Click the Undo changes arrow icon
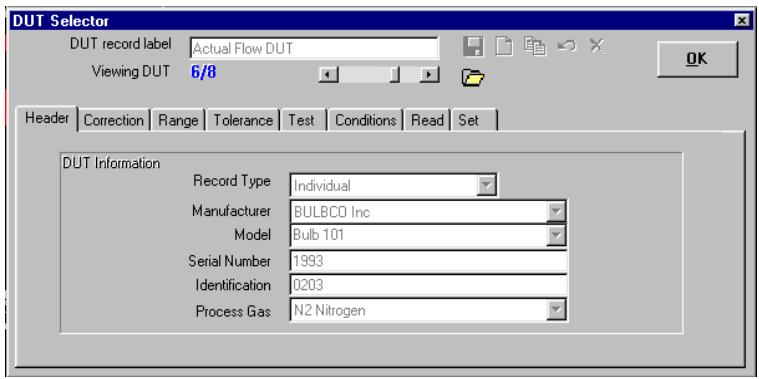The image size is (759, 379). coord(566,46)
